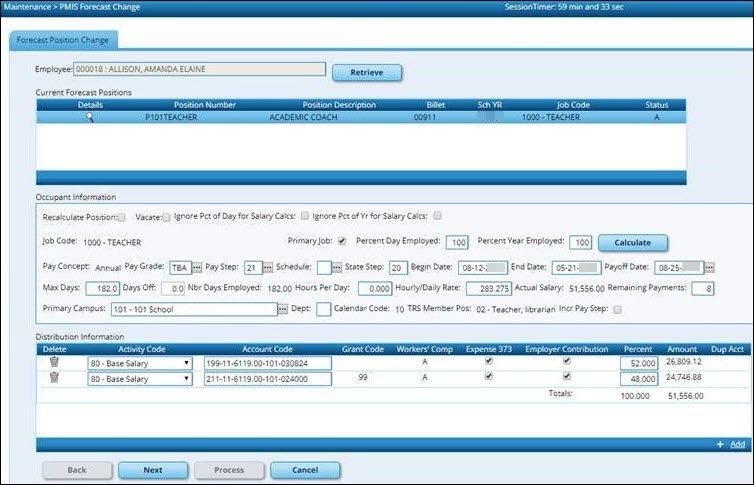Open details magnifier for P101TEACHER position

click(x=89, y=117)
